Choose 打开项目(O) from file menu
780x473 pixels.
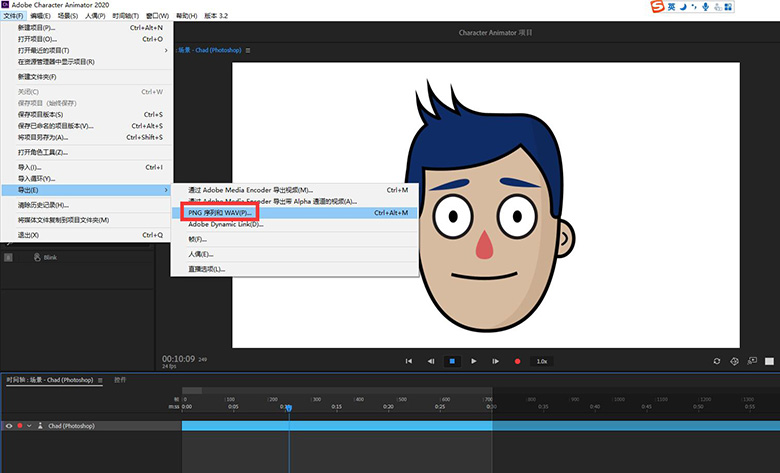pyautogui.click(x=87, y=39)
